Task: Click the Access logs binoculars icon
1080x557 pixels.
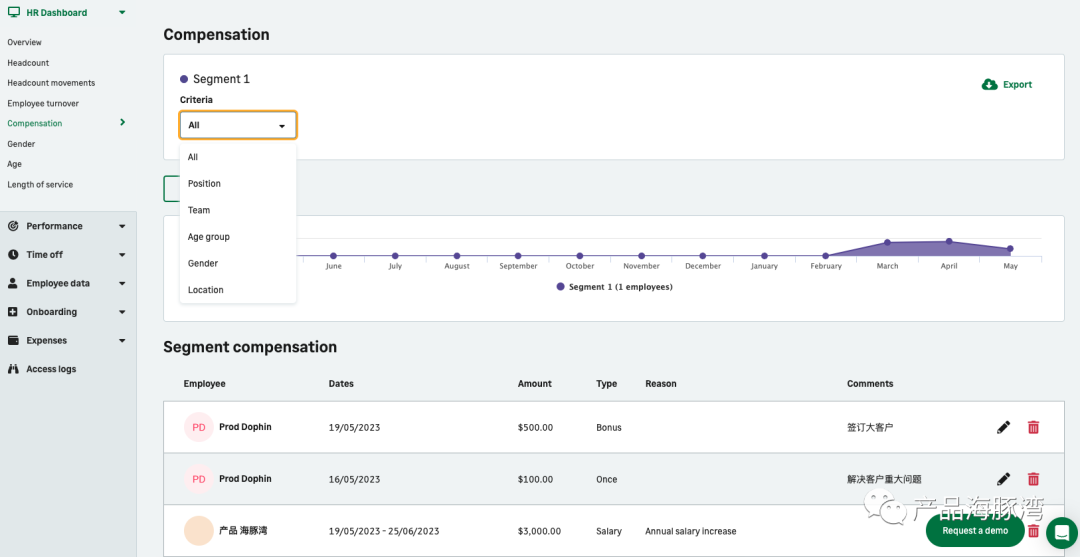Action: click(x=13, y=369)
